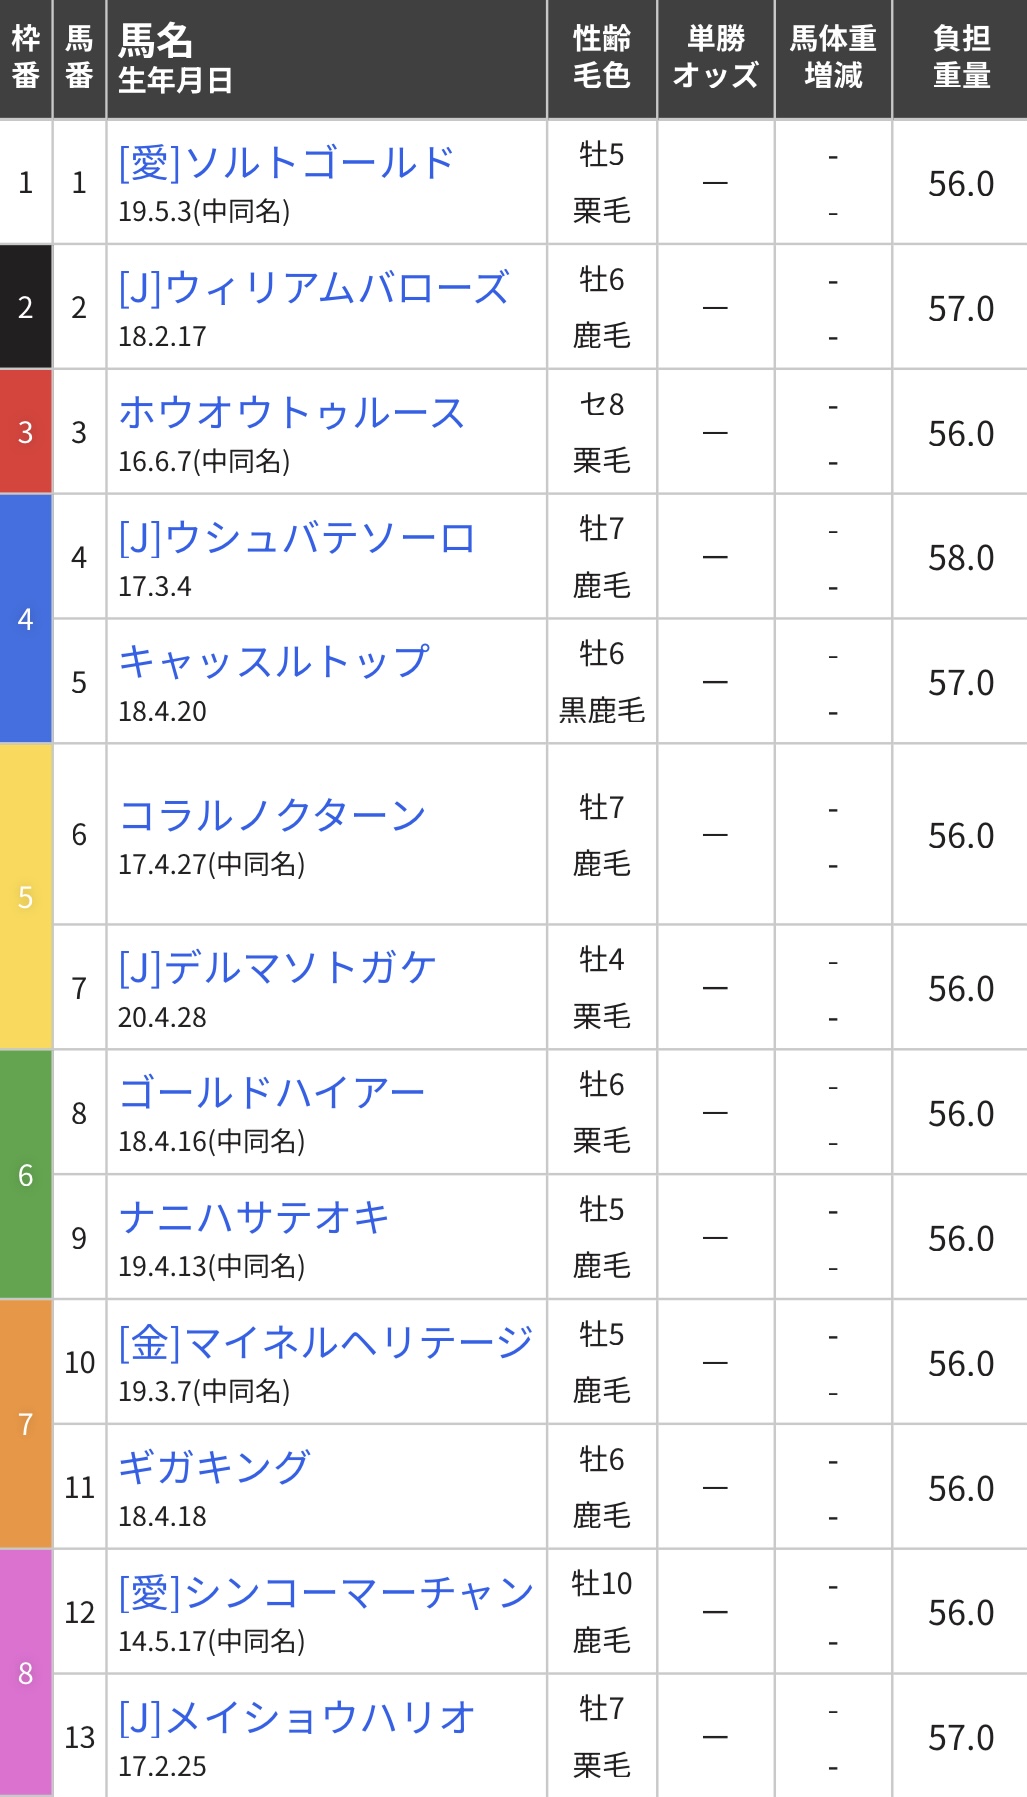Open ナニハサテオキ horse page

click(x=254, y=1218)
